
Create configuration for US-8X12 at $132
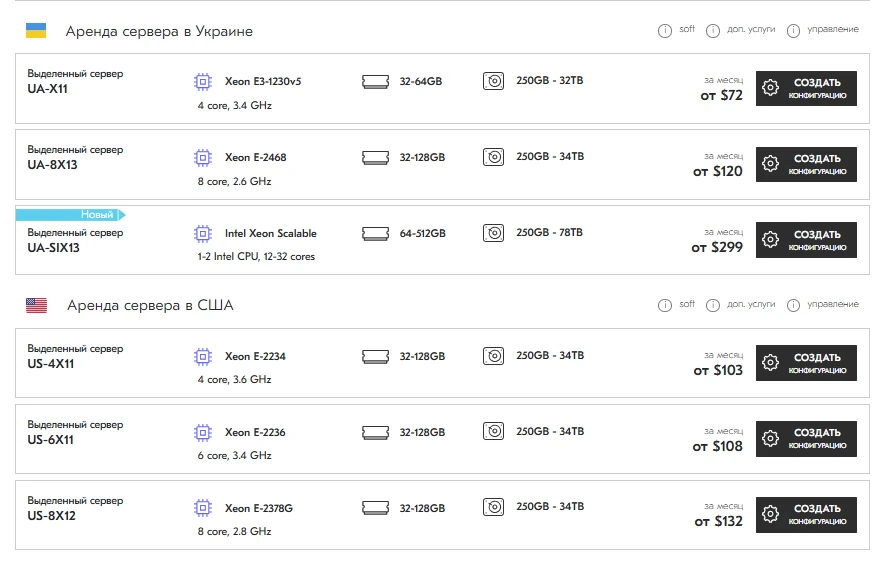[806, 515]
